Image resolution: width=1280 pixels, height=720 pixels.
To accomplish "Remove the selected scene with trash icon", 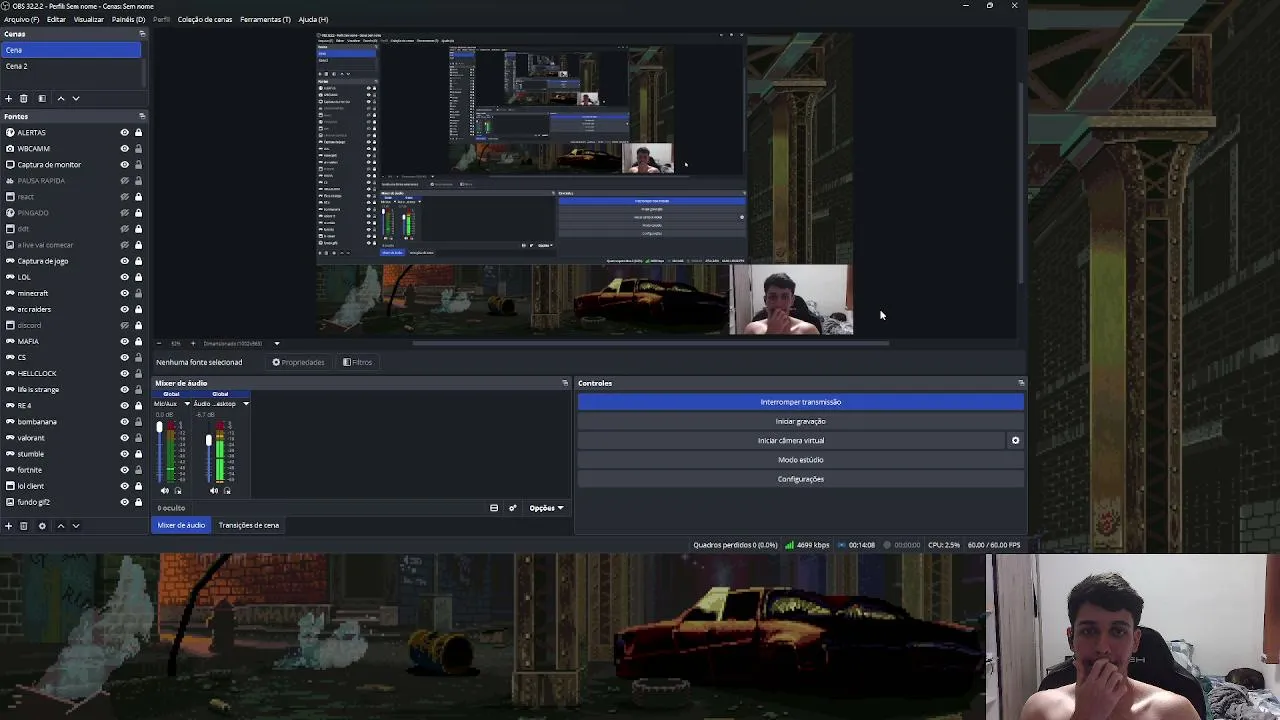I will pos(24,98).
